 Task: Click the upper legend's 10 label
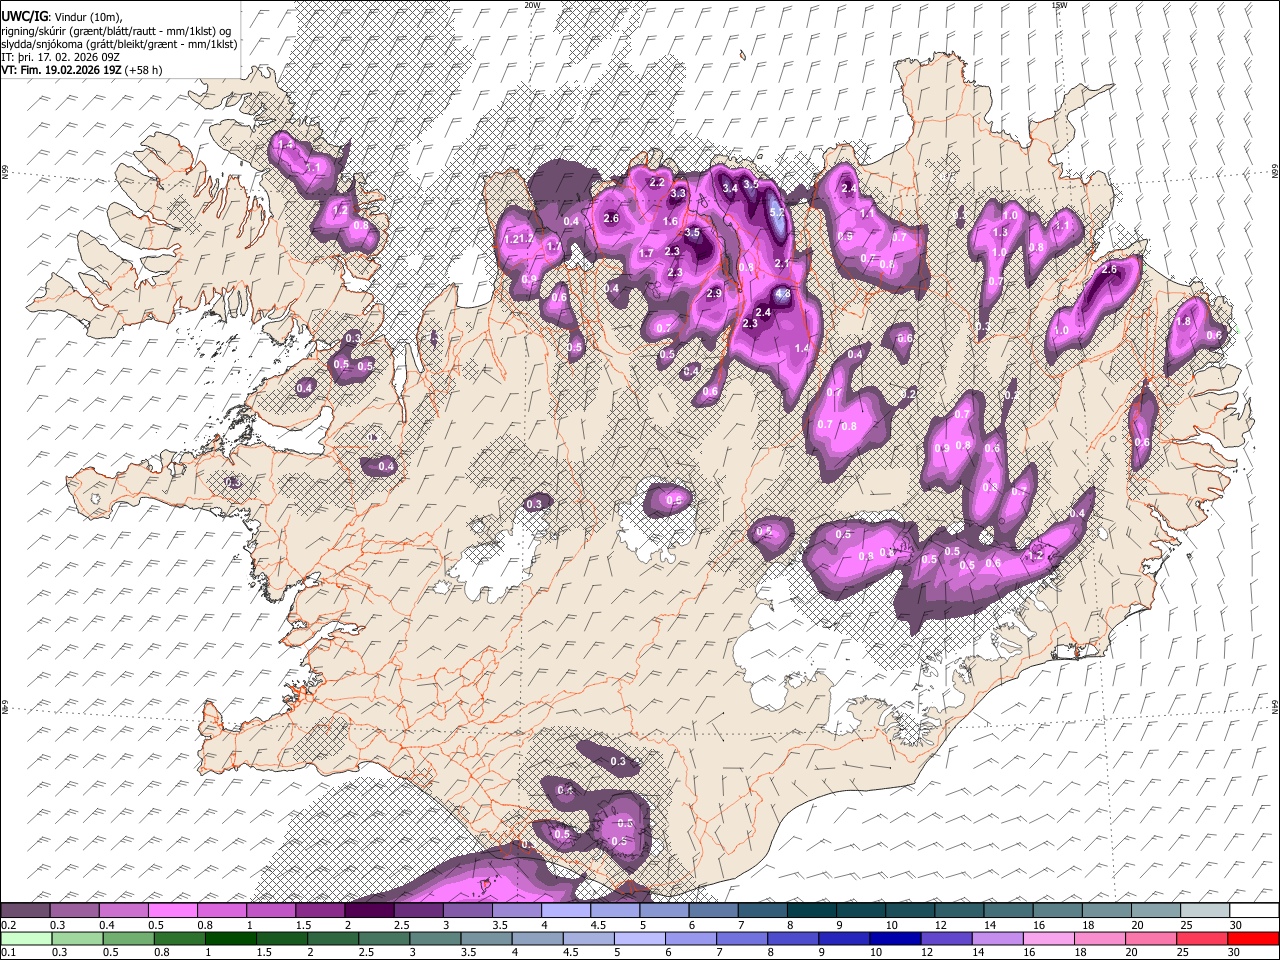tap(891, 924)
